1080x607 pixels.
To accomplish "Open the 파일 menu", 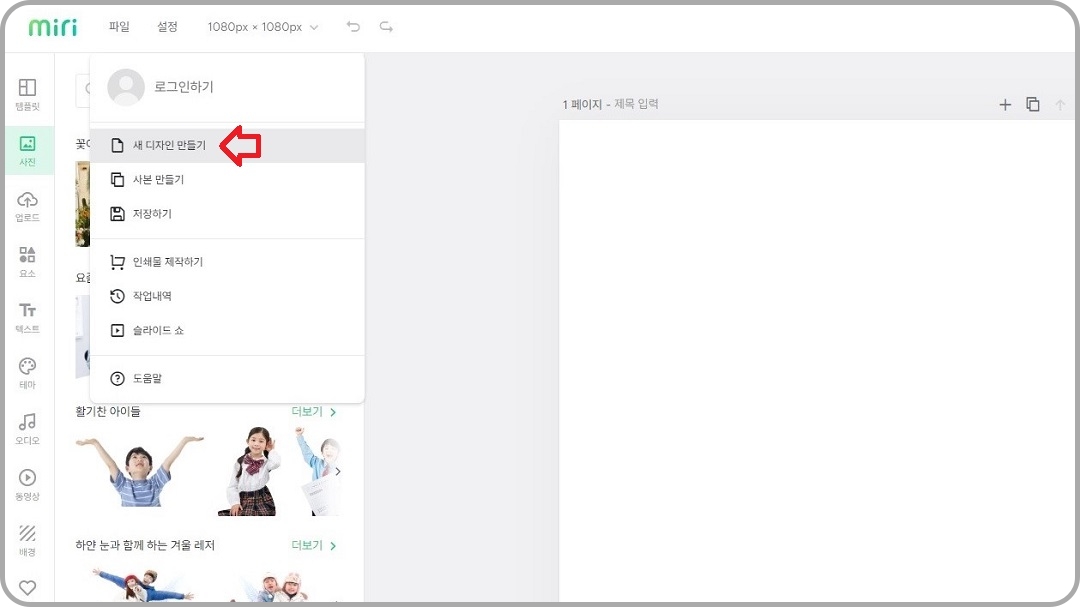I will (119, 27).
